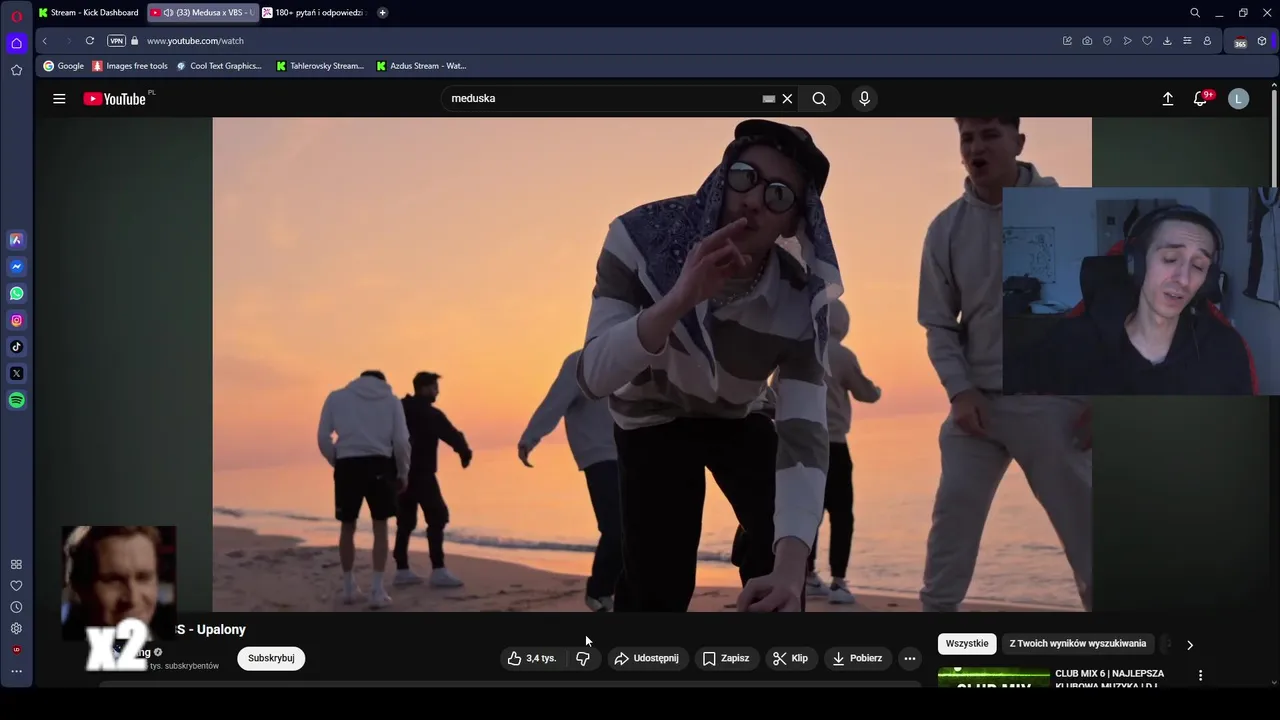1280x720 pixels.
Task: Open the Opera sidebar home icon
Action: coord(16,43)
